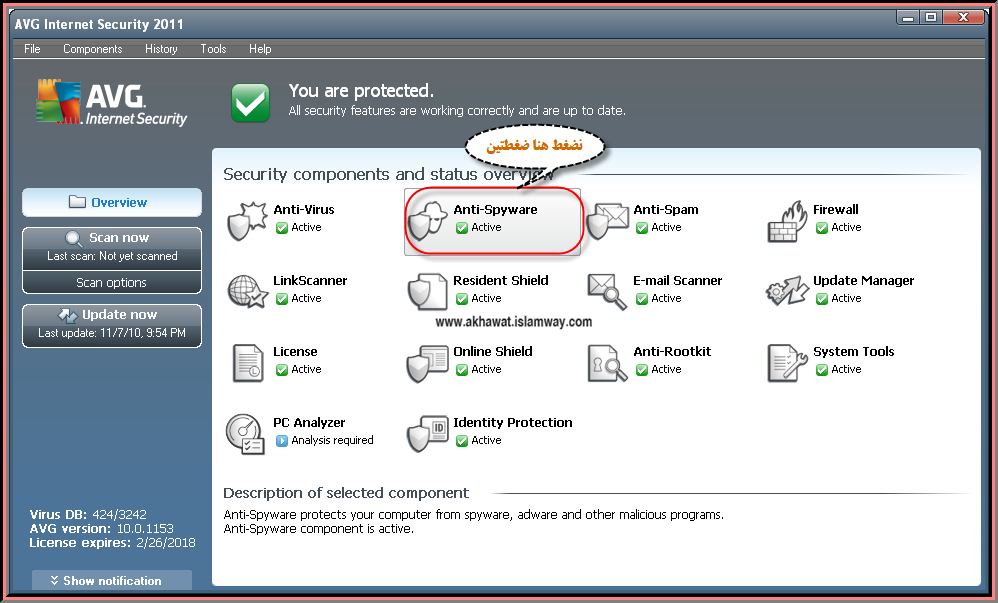Select the Anti-Rootkit component label
The image size is (998, 603).
672,351
